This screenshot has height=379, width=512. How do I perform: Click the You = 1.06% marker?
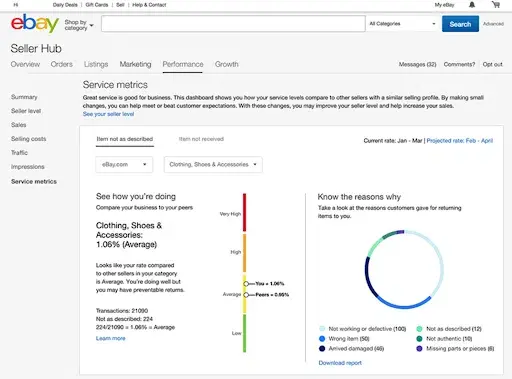246,284
